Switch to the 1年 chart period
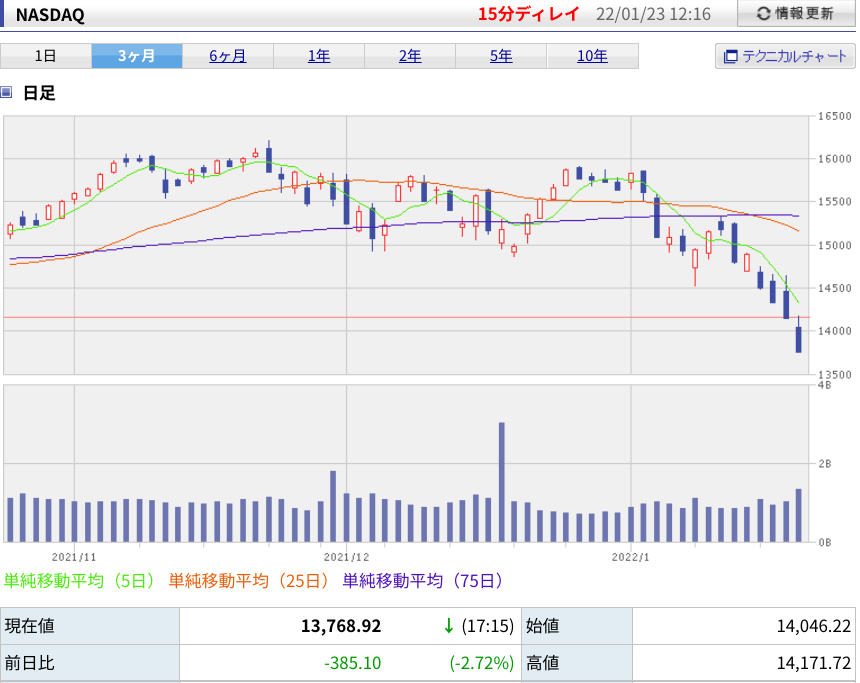This screenshot has width=860, height=683. [319, 56]
